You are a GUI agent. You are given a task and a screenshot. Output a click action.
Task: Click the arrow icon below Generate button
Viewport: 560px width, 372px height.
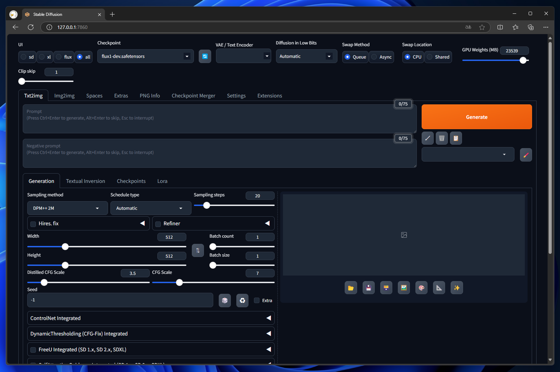[428, 138]
